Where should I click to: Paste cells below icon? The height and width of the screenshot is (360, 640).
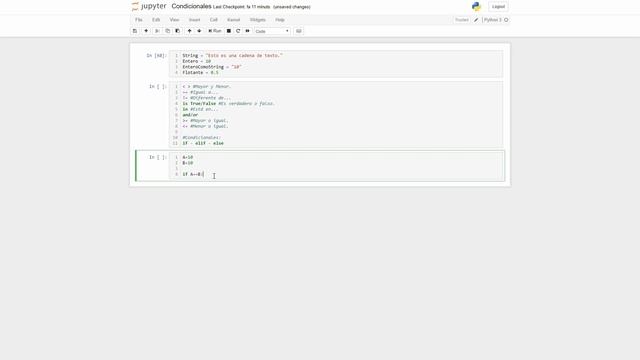click(x=178, y=31)
